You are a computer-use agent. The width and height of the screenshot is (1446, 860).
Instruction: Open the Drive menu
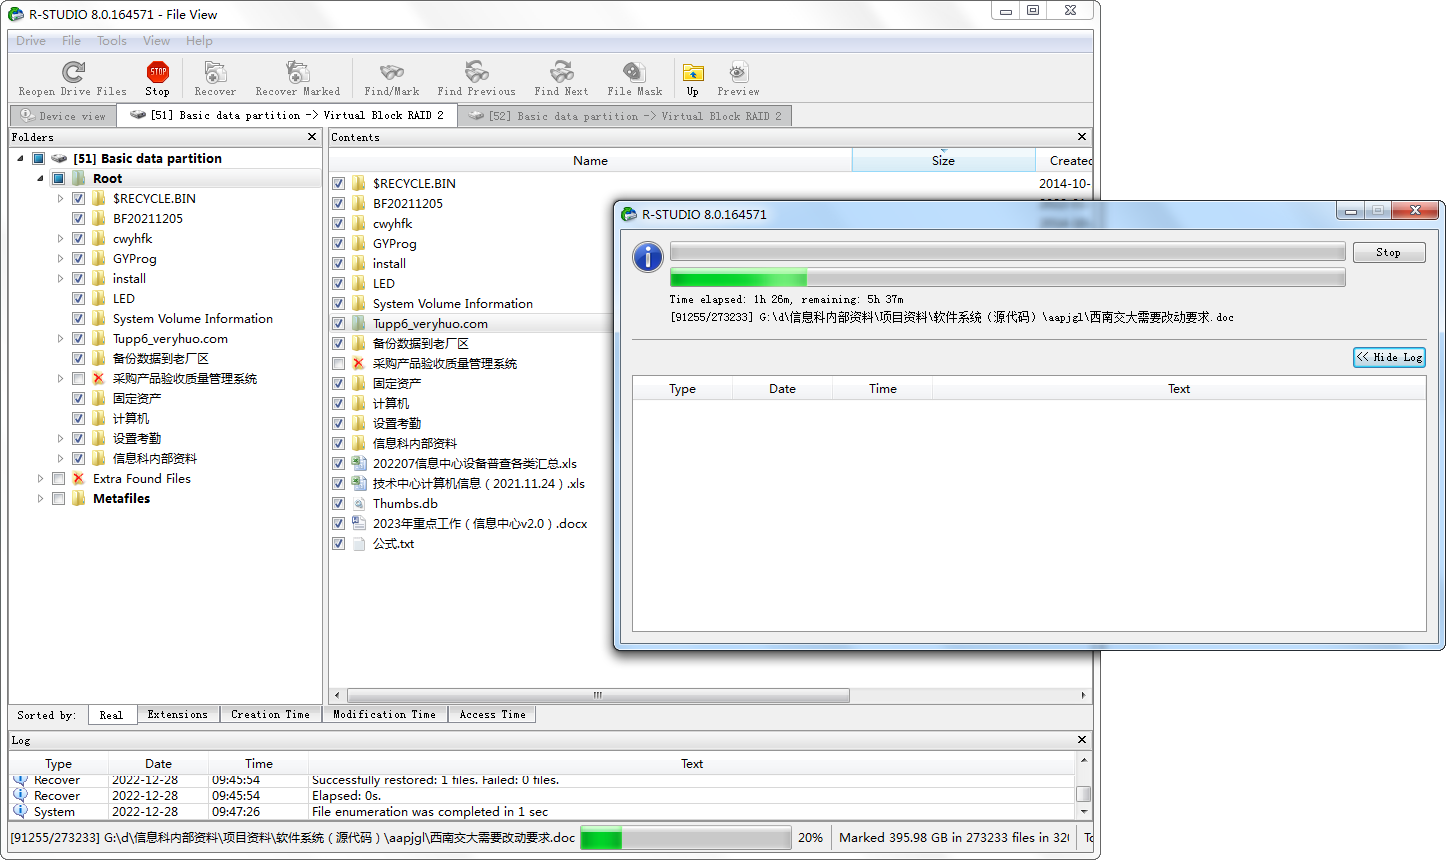coord(31,41)
